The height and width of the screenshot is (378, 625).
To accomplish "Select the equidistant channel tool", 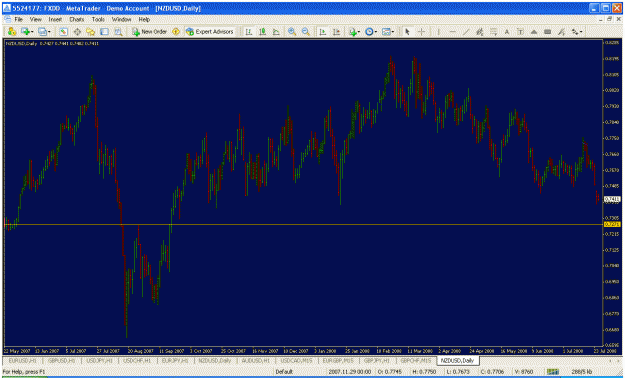I will [480, 32].
